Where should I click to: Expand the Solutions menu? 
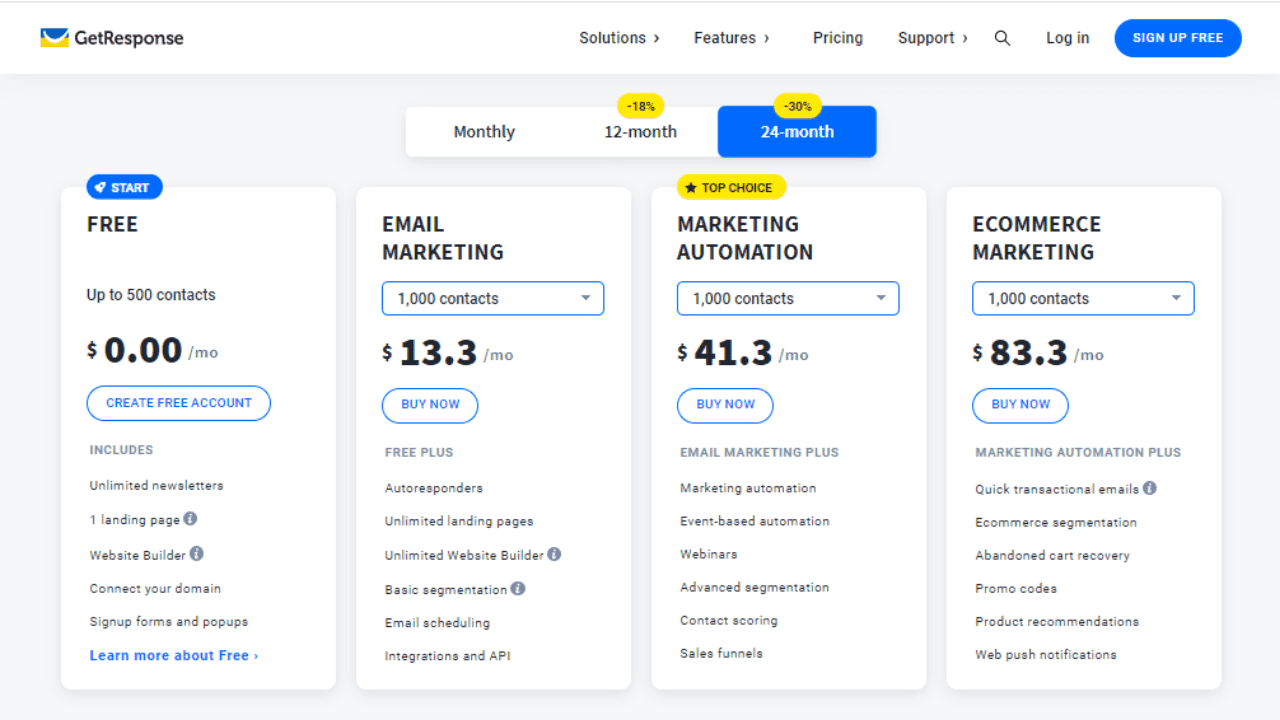[x=620, y=38]
